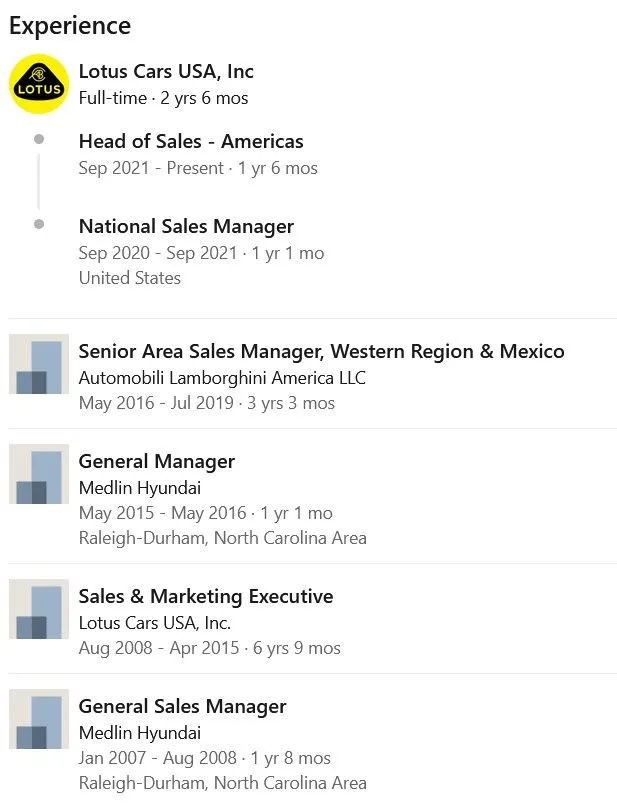
Task: Click Medlin Hyundai under General Sales Manager
Action: click(140, 733)
